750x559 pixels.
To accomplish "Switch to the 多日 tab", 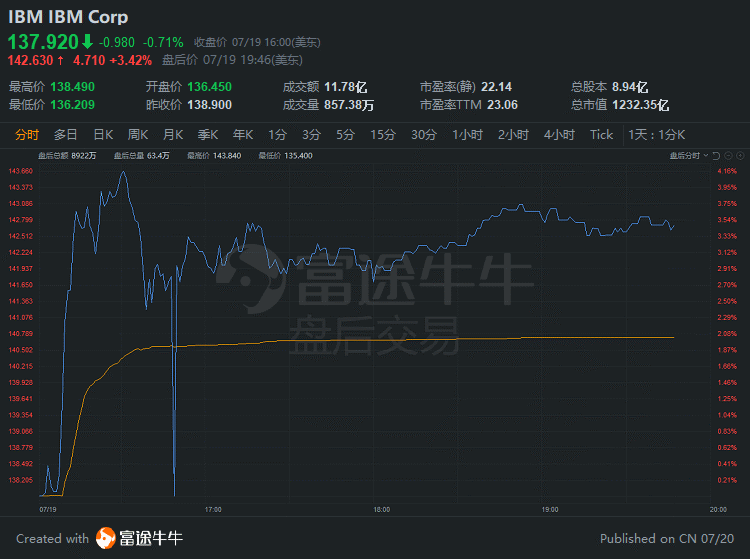I will pos(66,135).
